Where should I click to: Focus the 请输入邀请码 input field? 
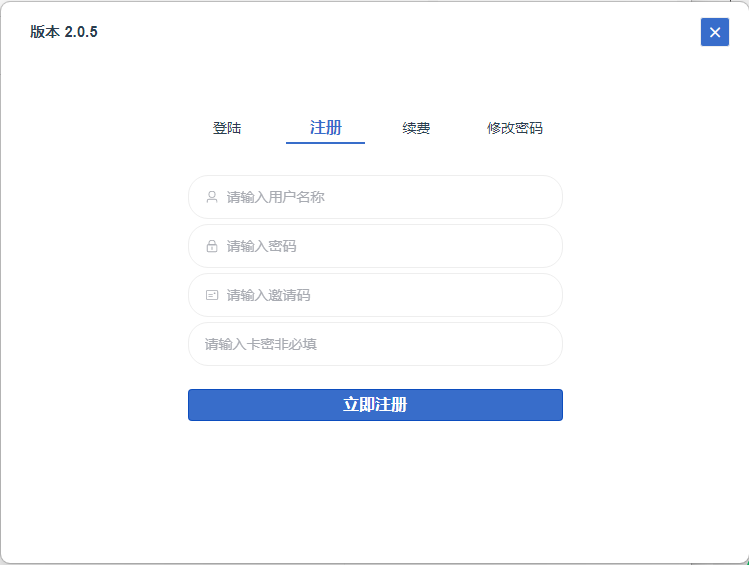coord(375,295)
